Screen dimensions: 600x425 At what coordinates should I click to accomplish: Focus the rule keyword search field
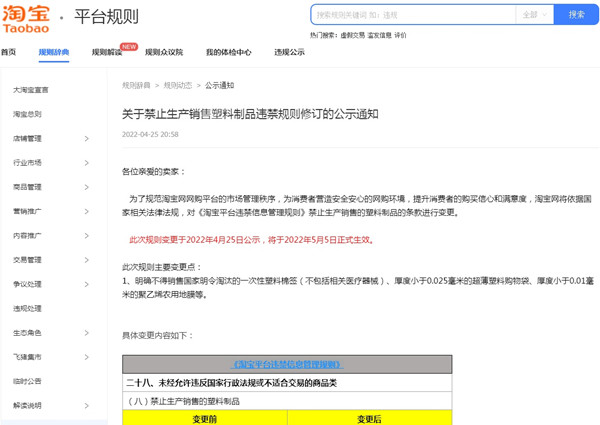tap(412, 15)
